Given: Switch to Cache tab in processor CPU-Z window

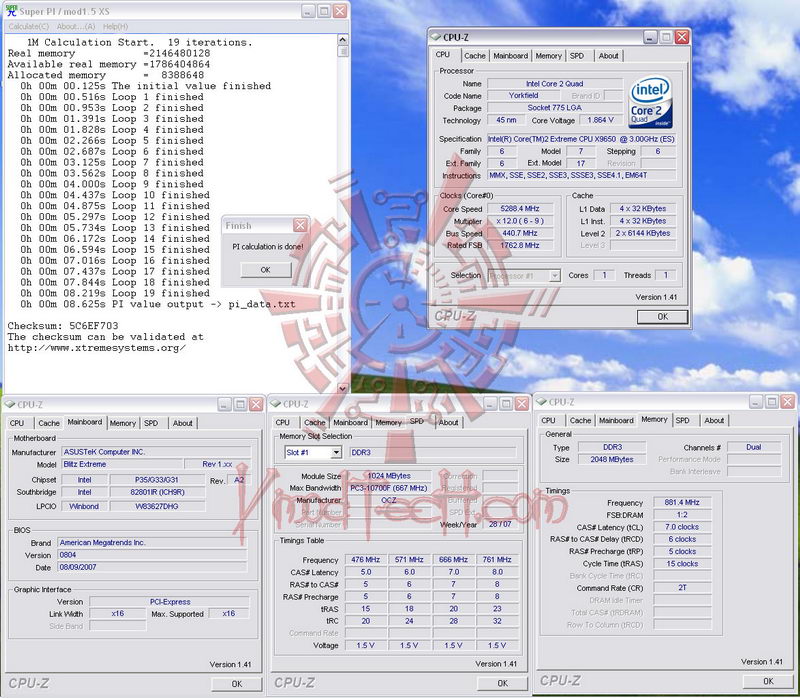Looking at the screenshot, I should 474,56.
